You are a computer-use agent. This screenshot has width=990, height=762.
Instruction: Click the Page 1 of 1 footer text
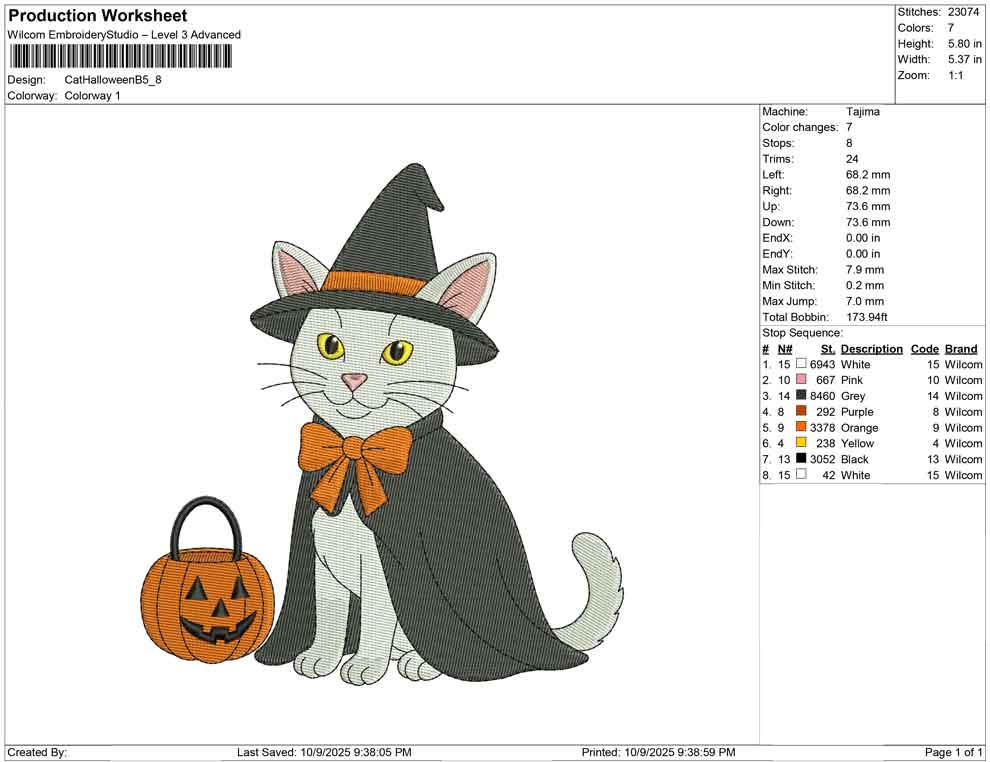[953, 752]
